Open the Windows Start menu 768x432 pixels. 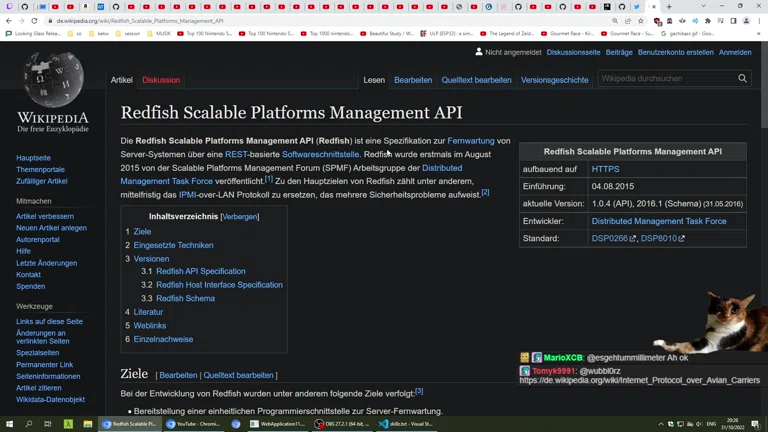(9, 424)
